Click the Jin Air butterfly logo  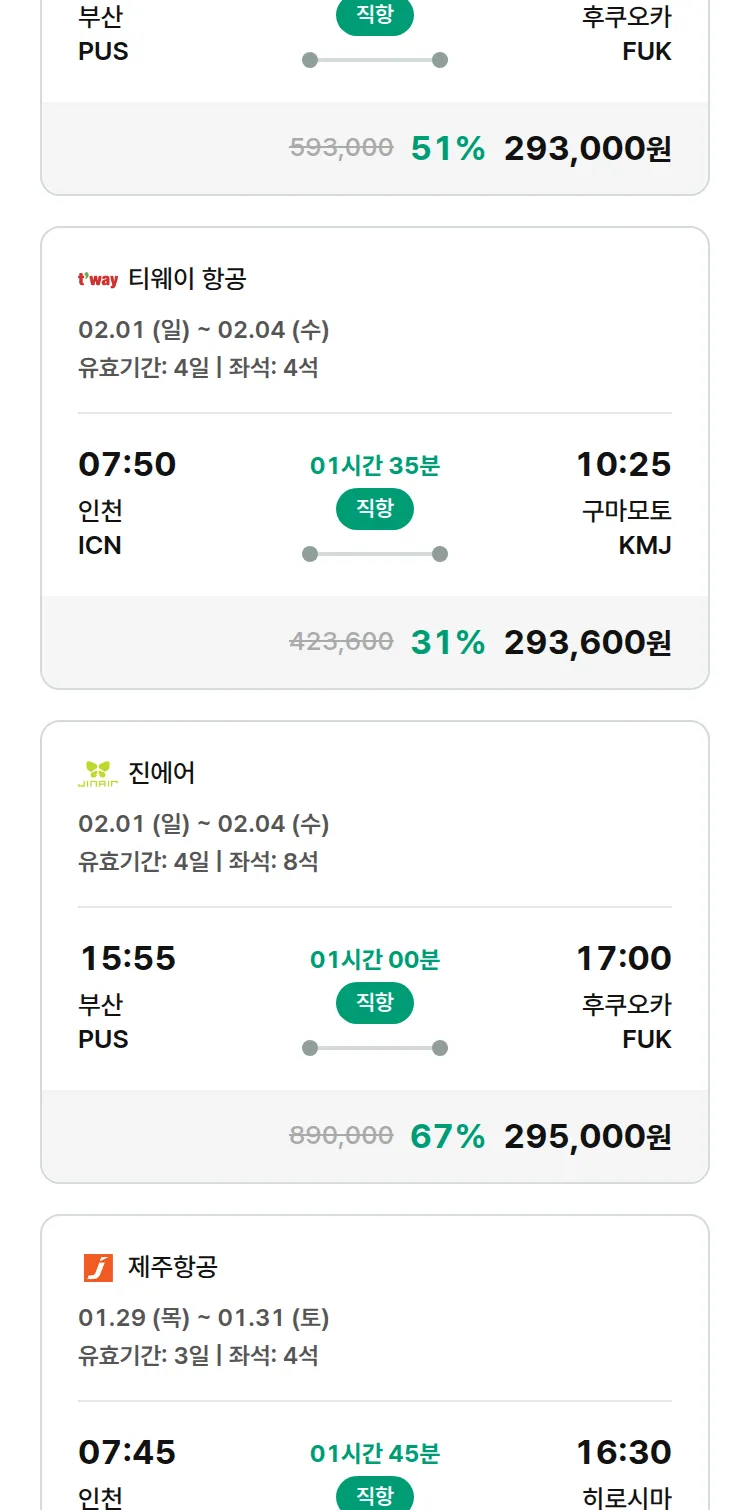point(98,774)
